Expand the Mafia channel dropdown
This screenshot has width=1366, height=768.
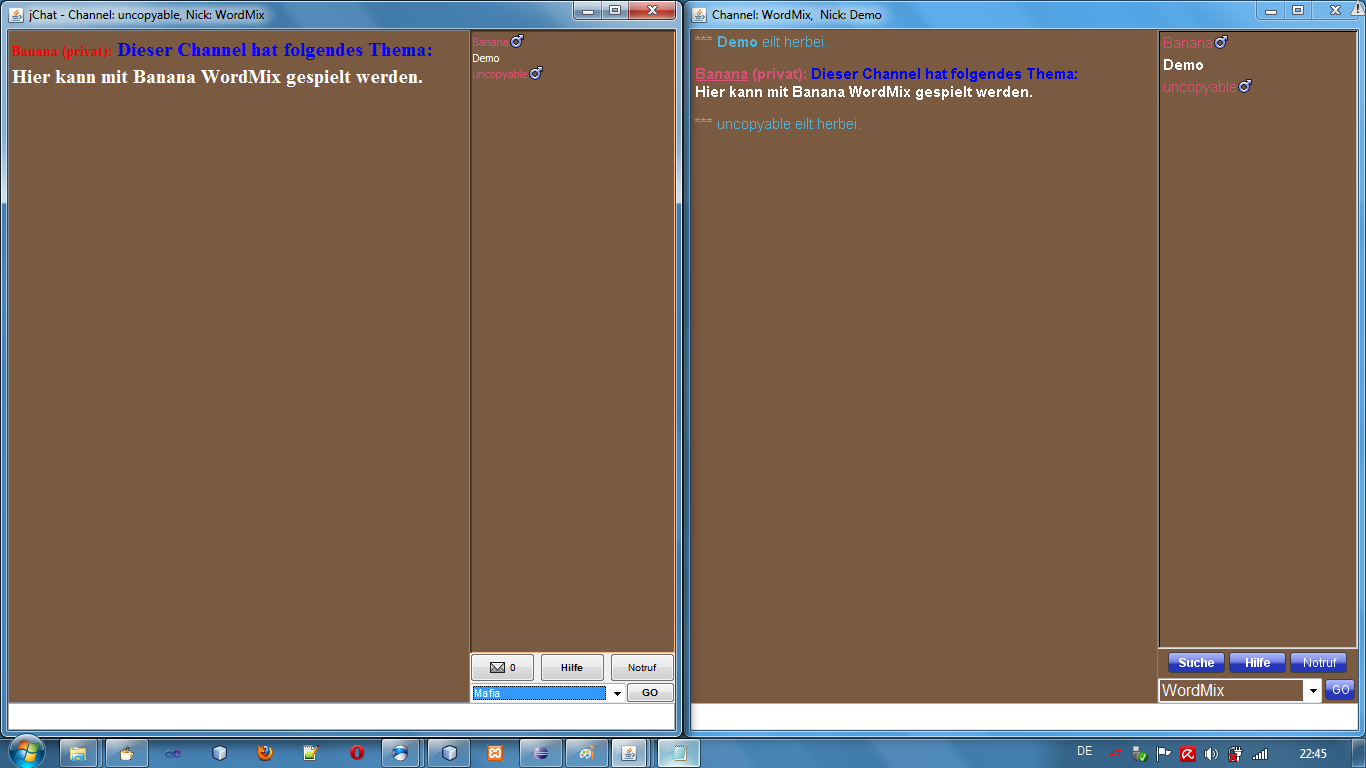pyautogui.click(x=617, y=693)
